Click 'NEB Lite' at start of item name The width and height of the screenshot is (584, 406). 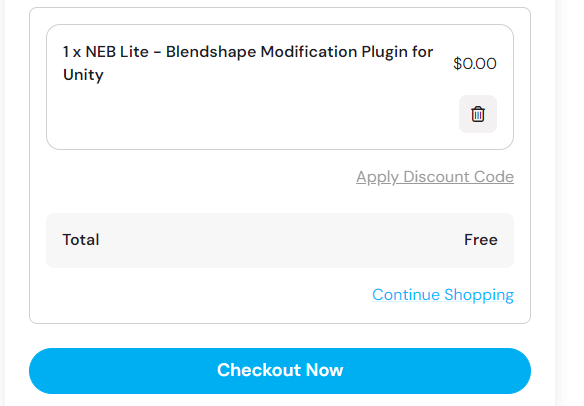pyautogui.click(x=117, y=52)
